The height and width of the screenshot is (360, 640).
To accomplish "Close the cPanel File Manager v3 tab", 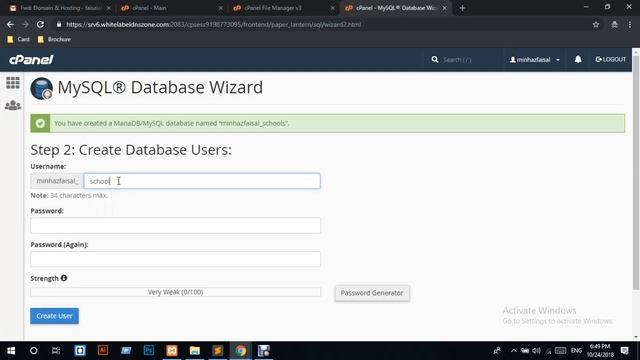I will tap(332, 8).
